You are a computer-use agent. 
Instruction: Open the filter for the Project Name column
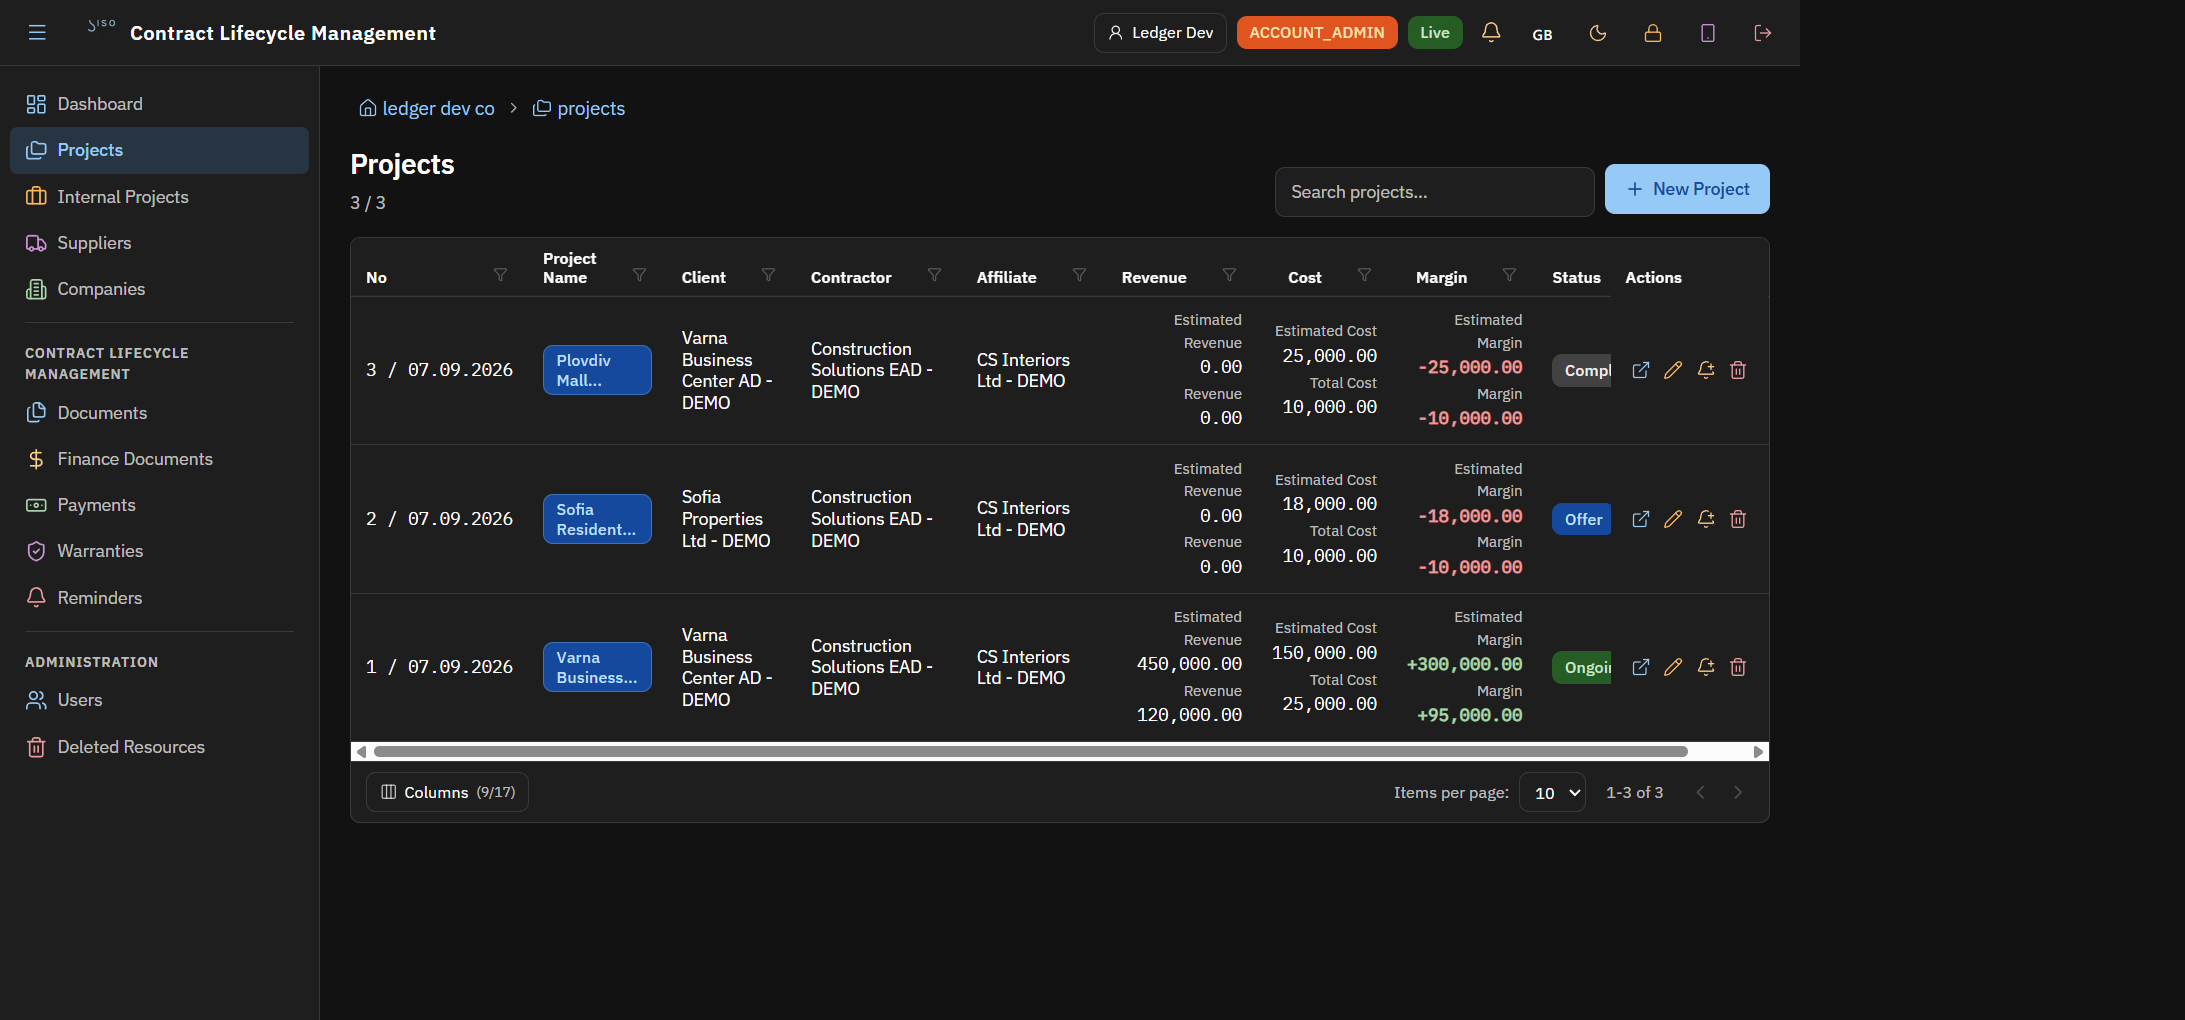pos(639,275)
